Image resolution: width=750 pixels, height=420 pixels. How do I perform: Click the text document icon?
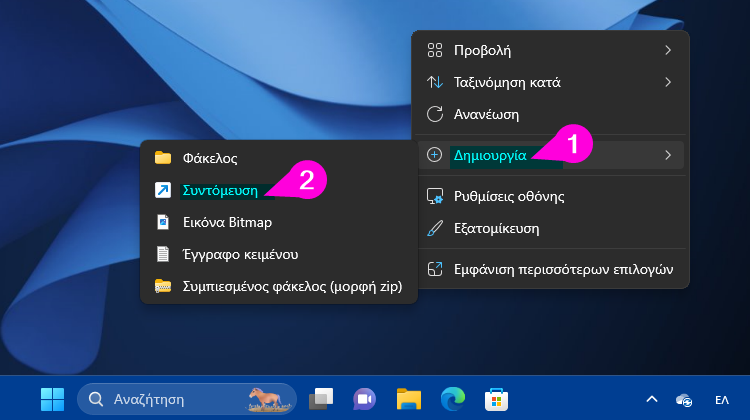click(x=163, y=254)
